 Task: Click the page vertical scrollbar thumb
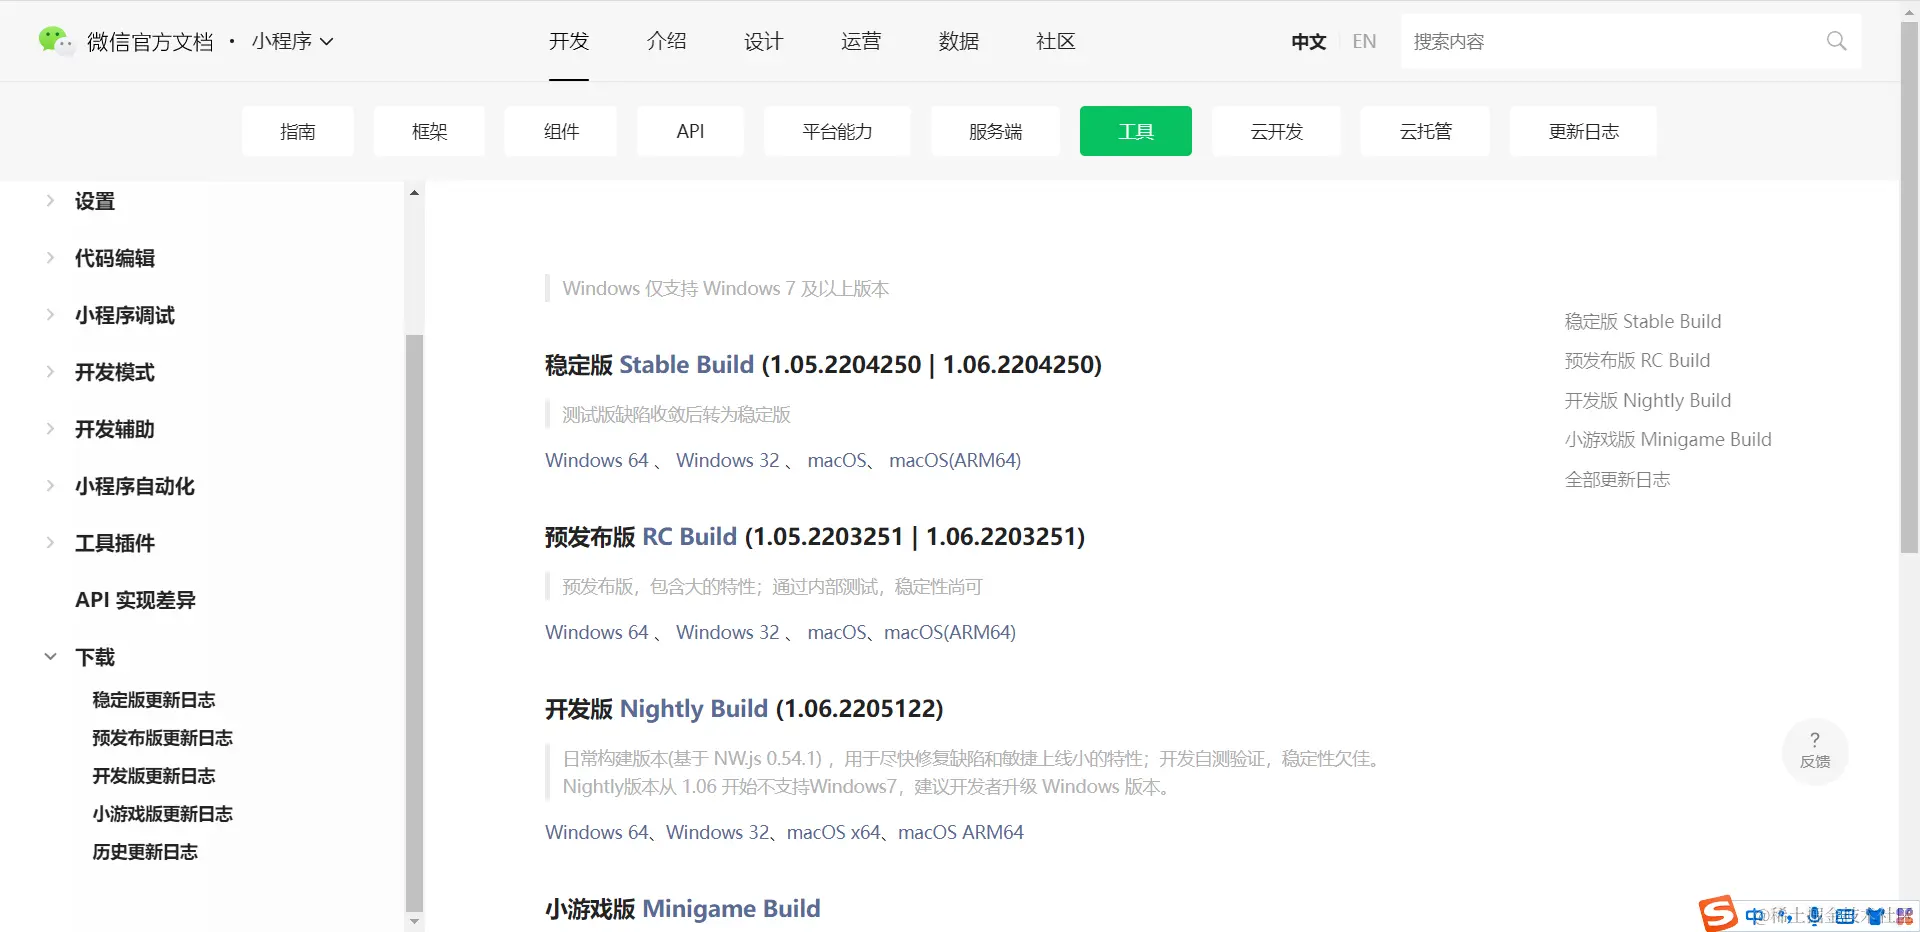(x=1909, y=285)
